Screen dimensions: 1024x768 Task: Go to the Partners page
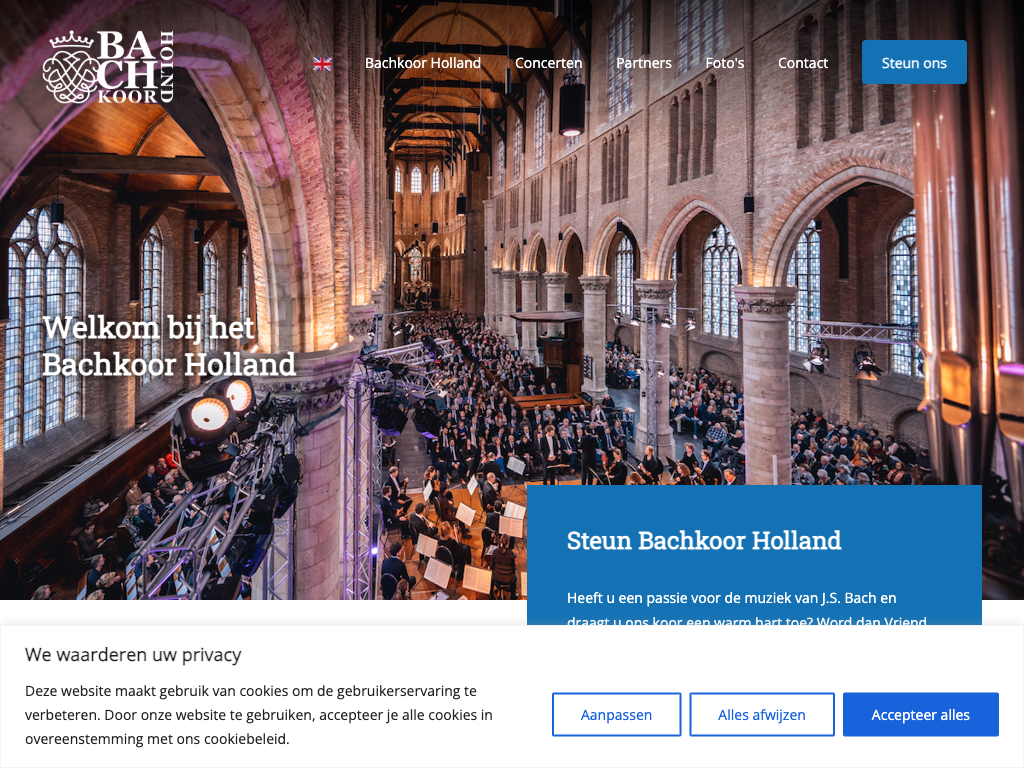click(644, 63)
